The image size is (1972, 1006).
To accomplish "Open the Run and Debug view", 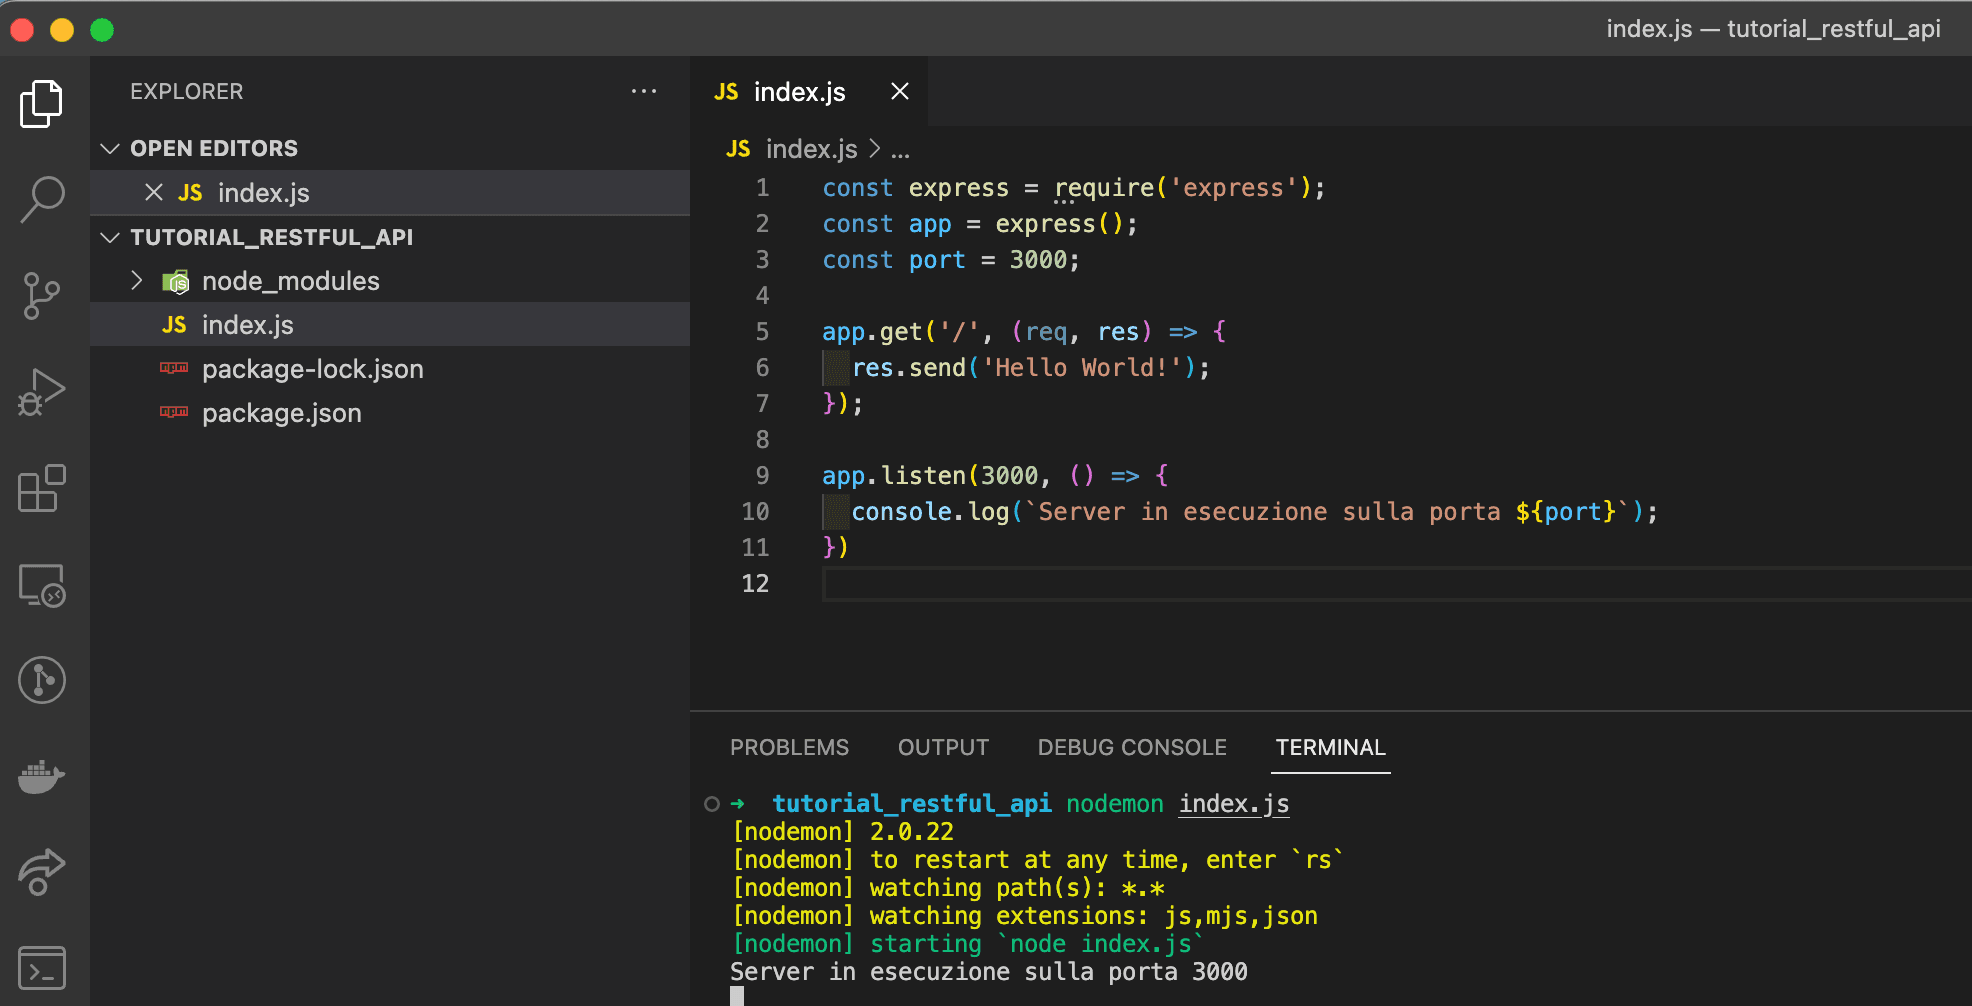I will tap(42, 392).
